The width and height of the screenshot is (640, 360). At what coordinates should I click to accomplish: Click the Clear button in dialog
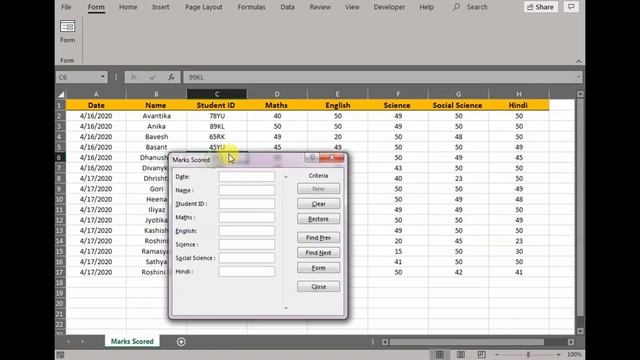318,204
